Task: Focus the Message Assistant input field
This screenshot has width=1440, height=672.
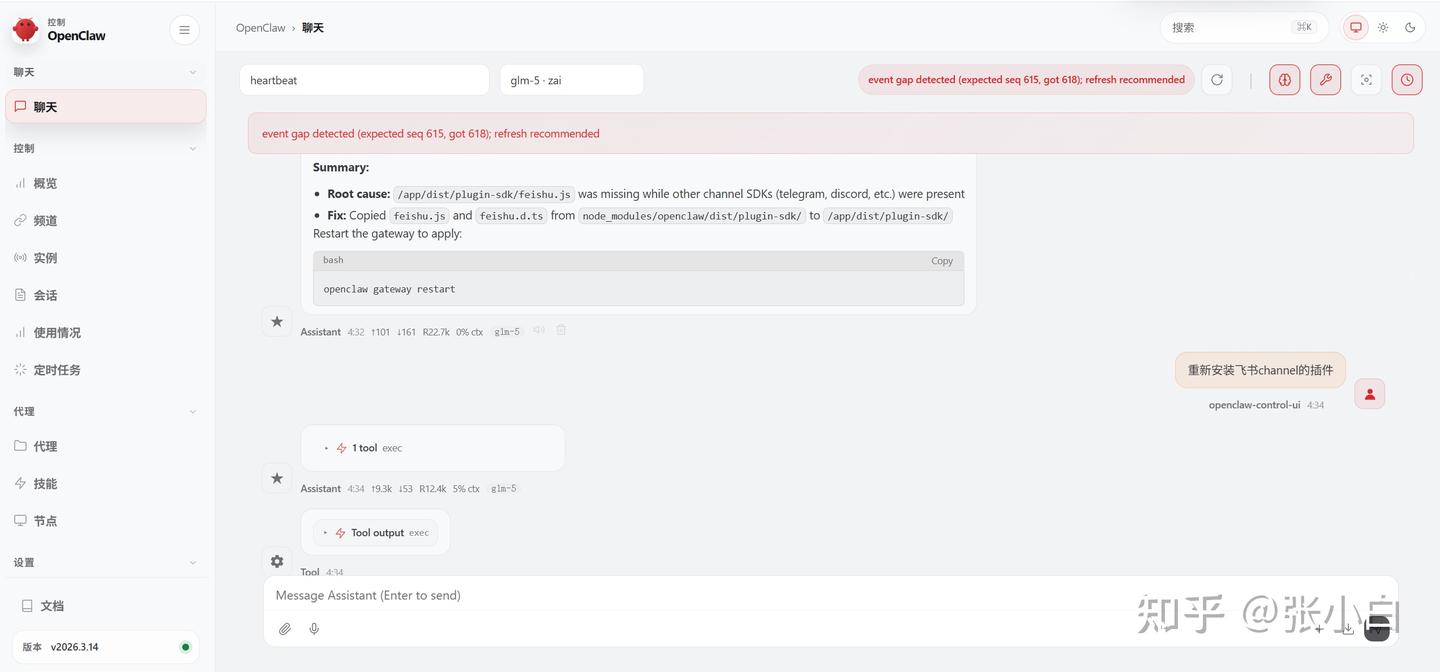Action: [x=700, y=595]
